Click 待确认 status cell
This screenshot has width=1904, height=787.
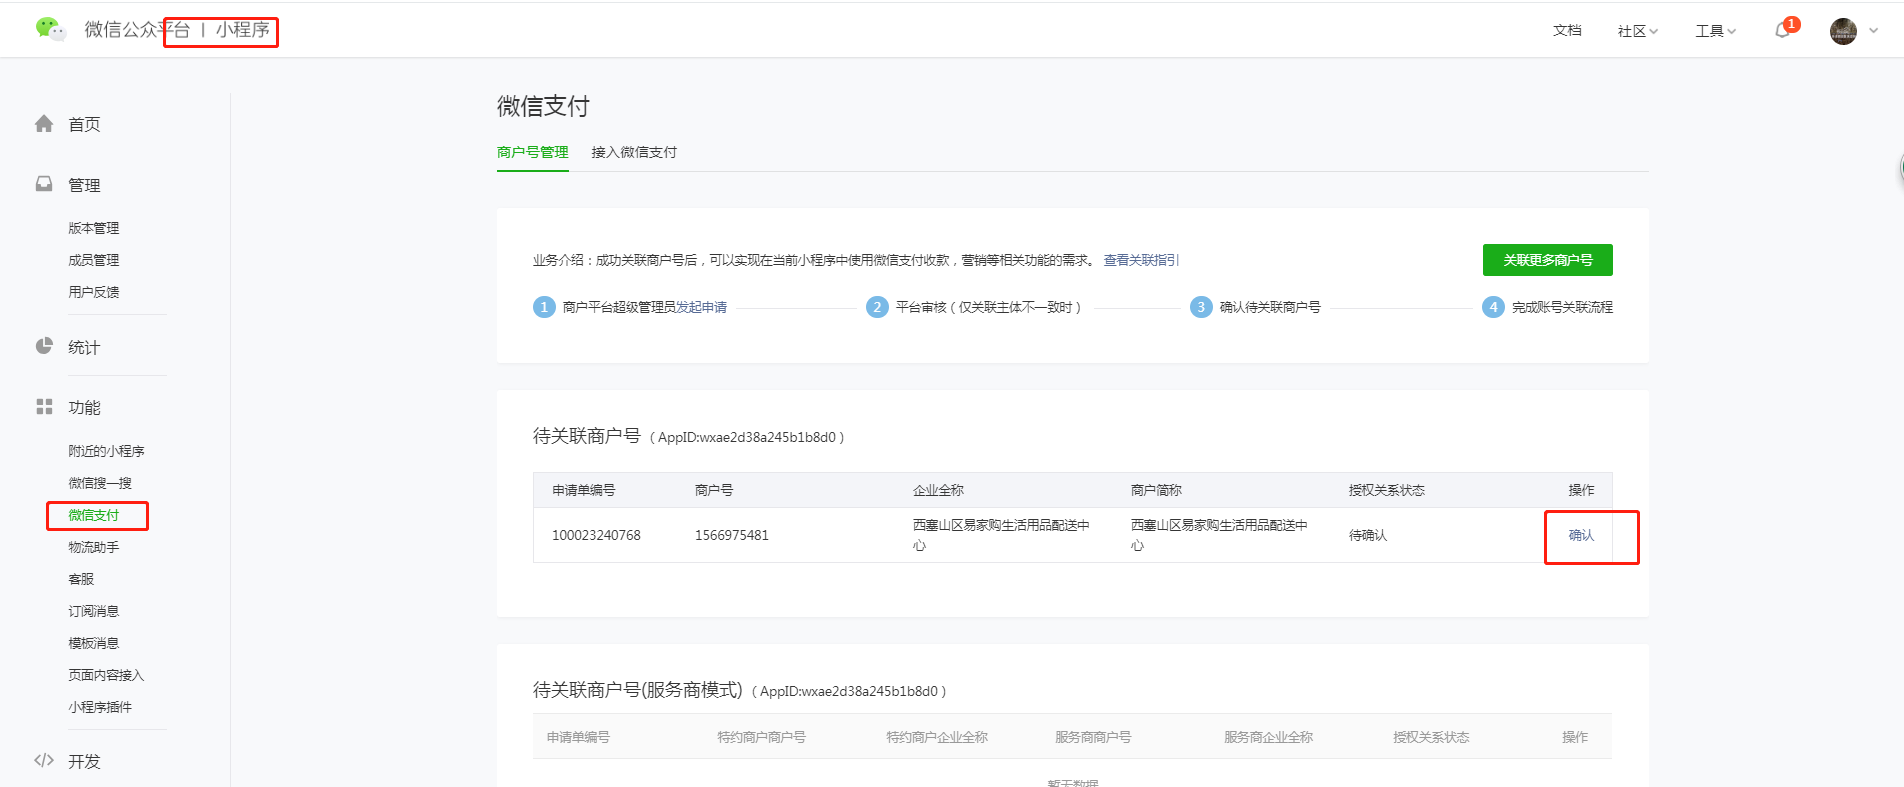coord(1368,535)
